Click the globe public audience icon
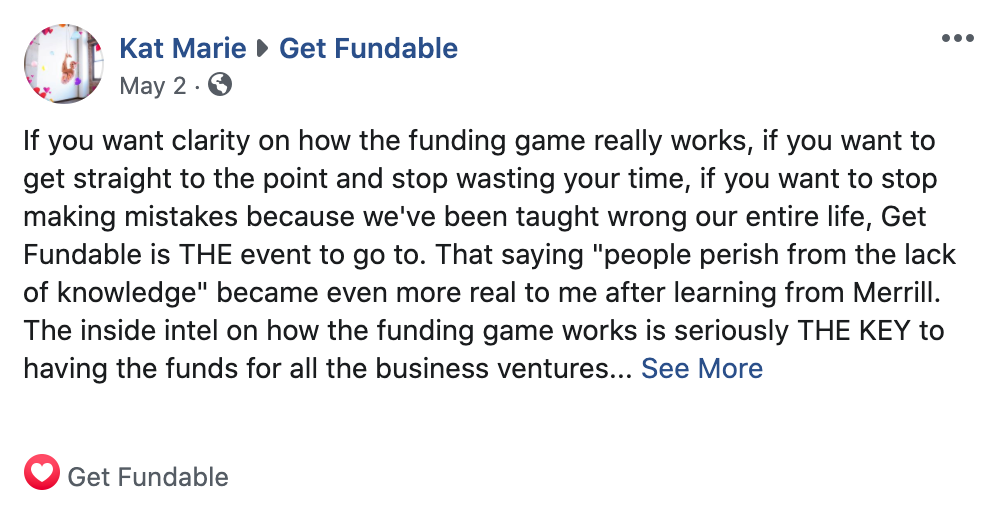The image size is (992, 514). [220, 85]
